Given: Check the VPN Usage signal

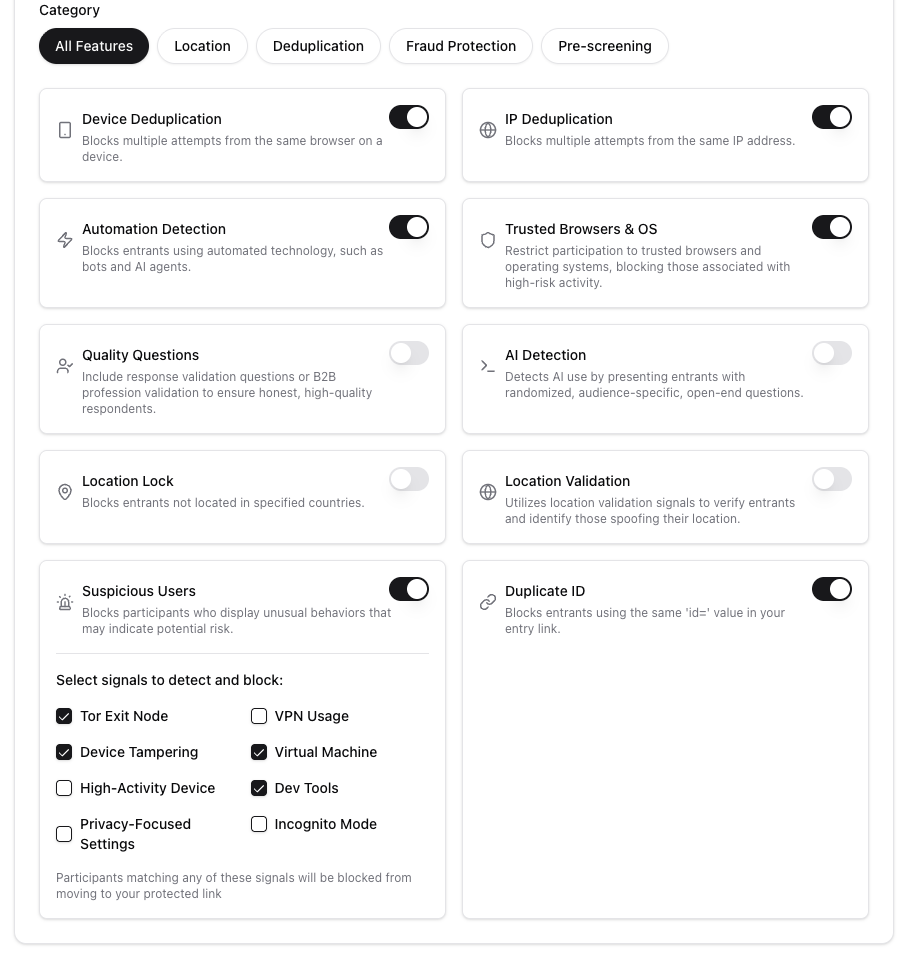Looking at the screenshot, I should point(259,716).
